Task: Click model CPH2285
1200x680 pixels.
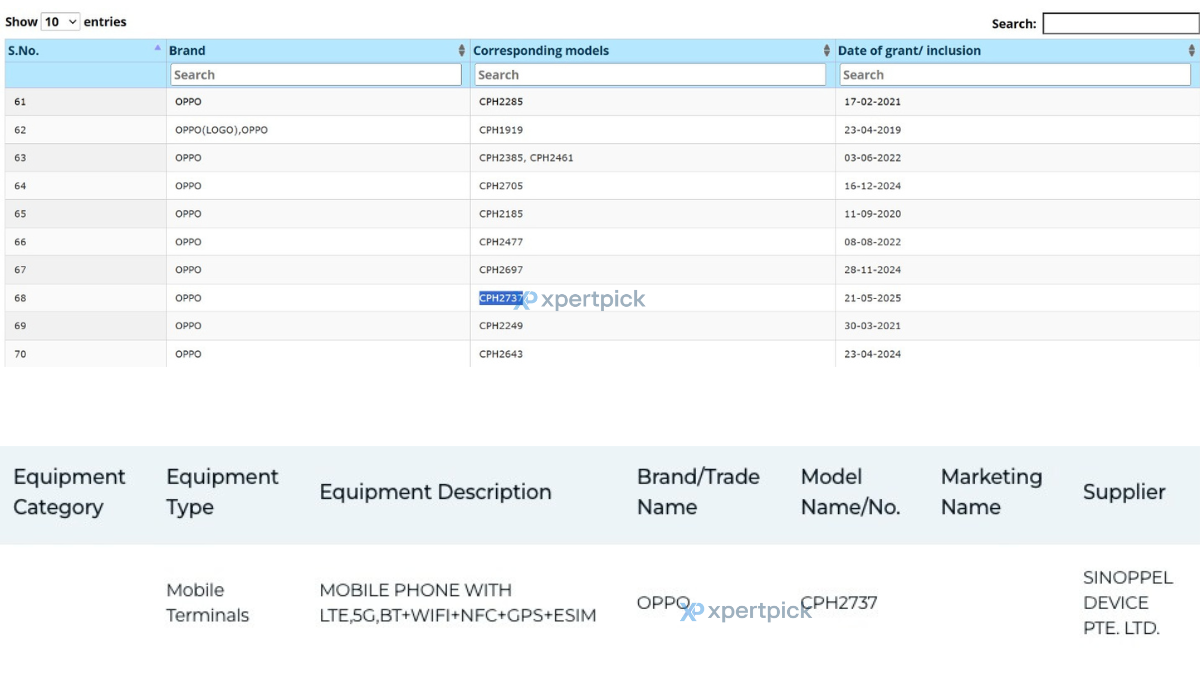Action: tap(501, 102)
